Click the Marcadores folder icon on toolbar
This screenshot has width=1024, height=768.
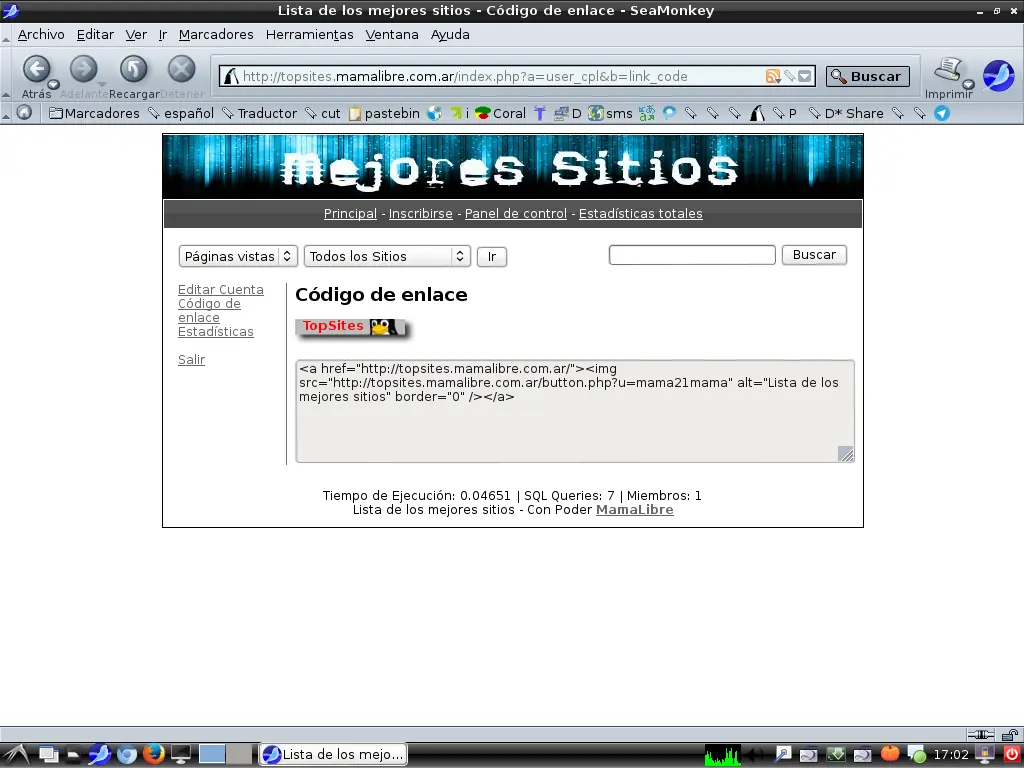coord(58,113)
